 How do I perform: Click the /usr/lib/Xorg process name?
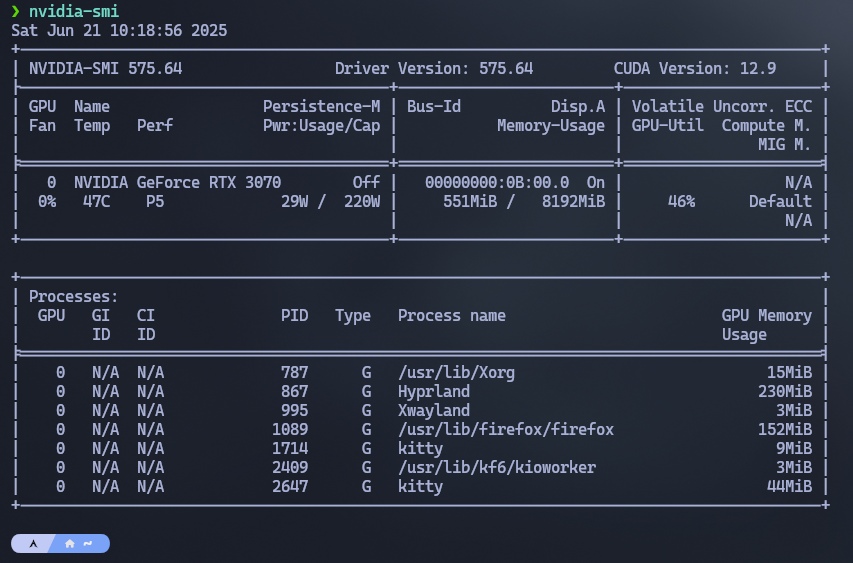[x=456, y=373]
